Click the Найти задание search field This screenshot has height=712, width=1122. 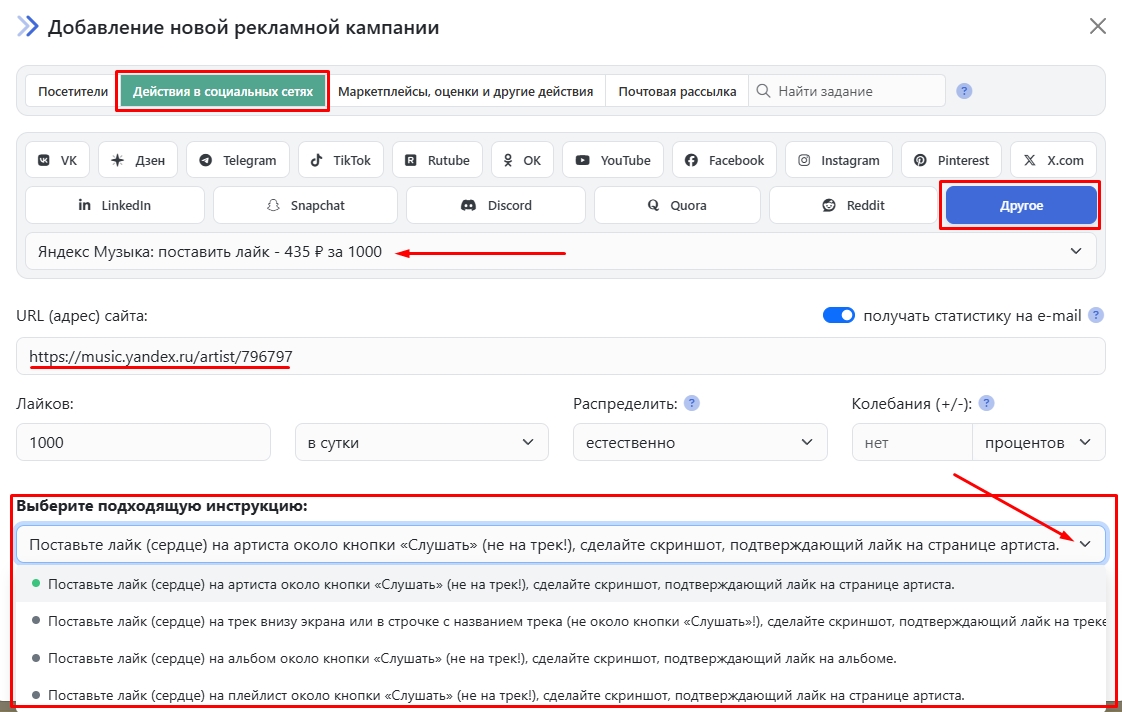[855, 91]
